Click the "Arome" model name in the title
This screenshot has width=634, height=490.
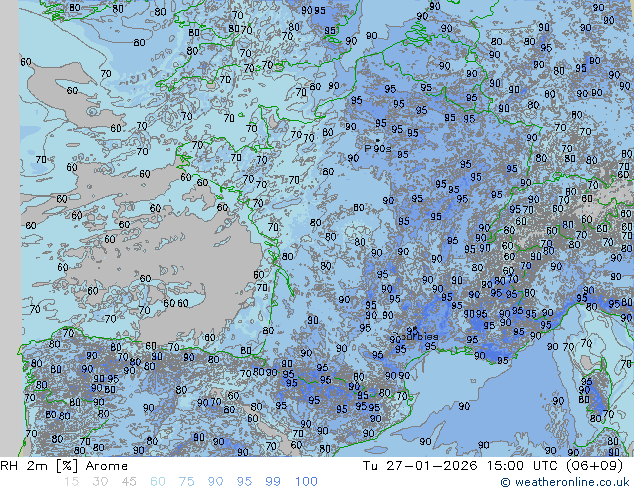click(x=106, y=466)
